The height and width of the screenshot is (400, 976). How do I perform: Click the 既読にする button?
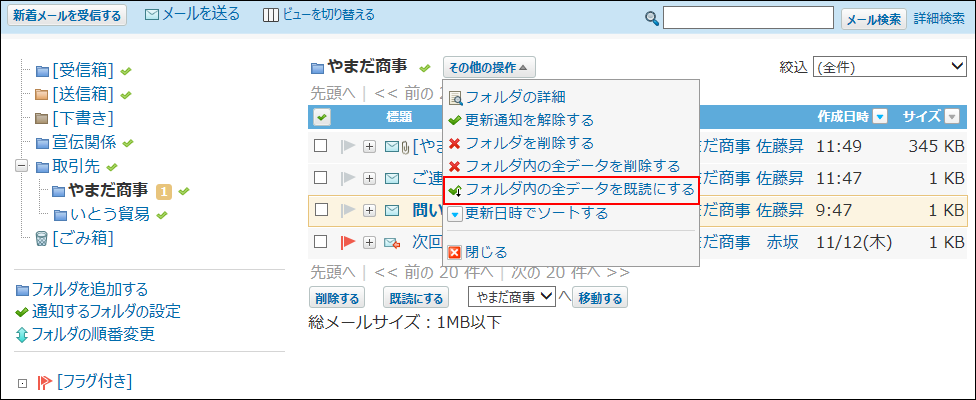[x=416, y=298]
